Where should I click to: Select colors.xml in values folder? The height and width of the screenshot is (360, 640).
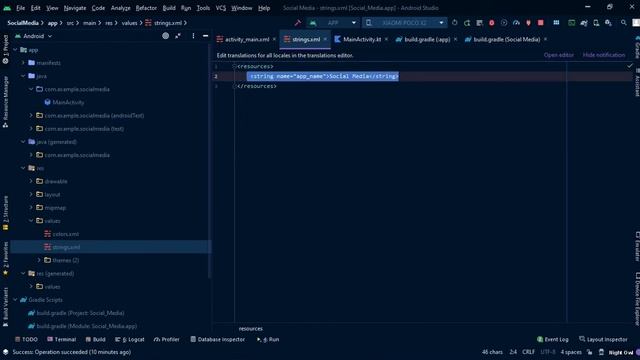coord(62,234)
